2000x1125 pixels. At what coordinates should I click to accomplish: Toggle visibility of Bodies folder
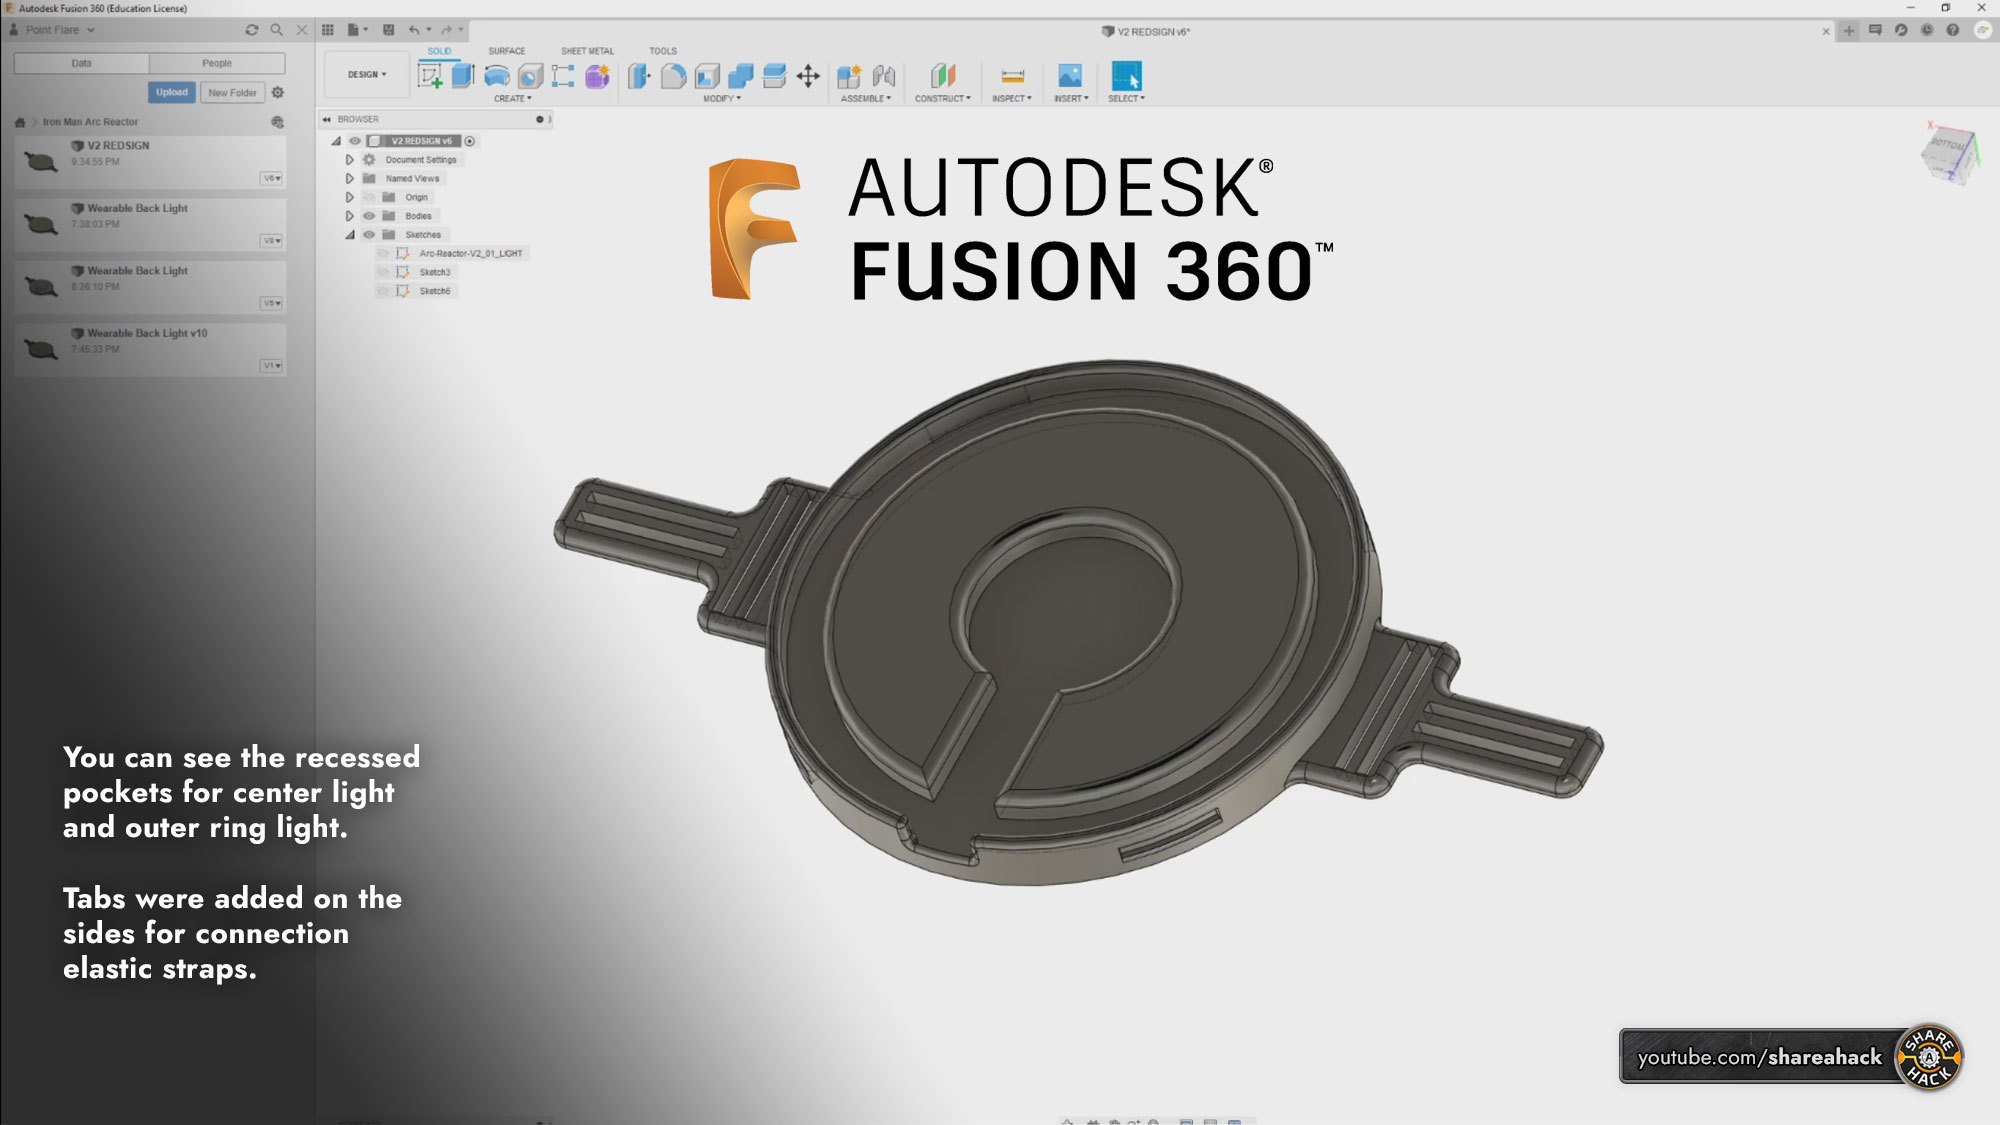click(x=369, y=216)
